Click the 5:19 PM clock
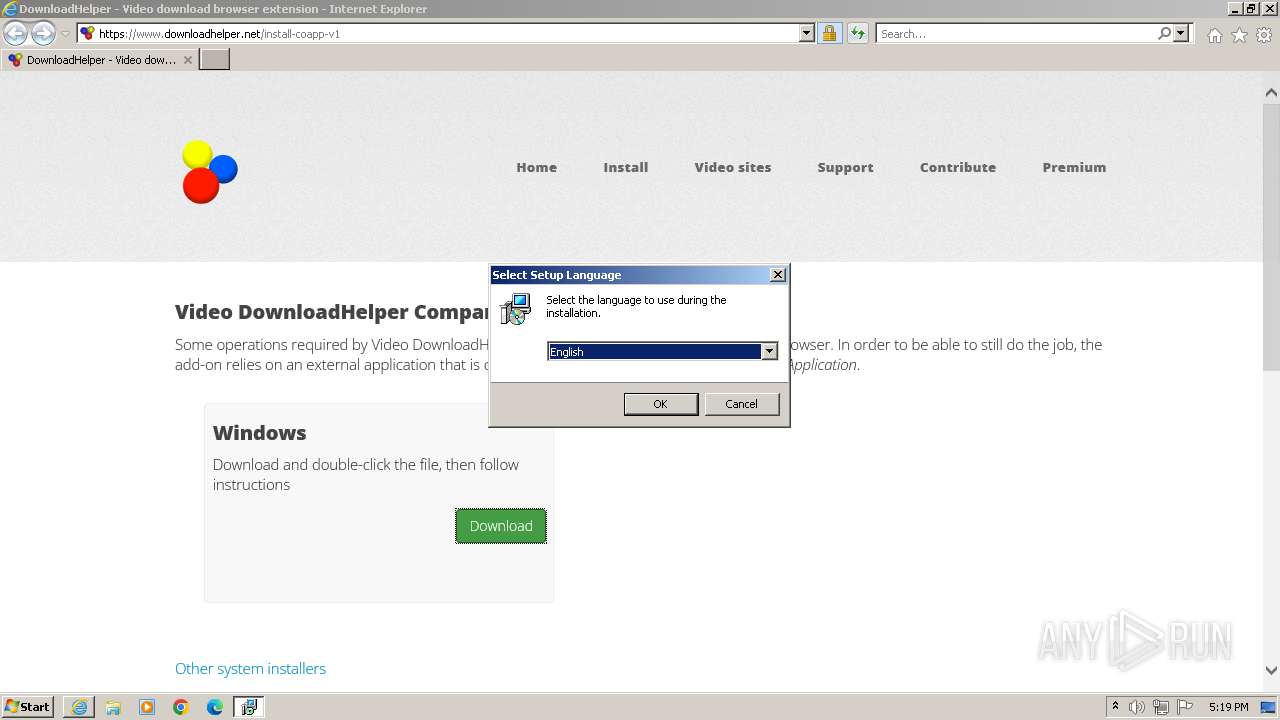Viewport: 1280px width, 720px height. tap(1228, 707)
